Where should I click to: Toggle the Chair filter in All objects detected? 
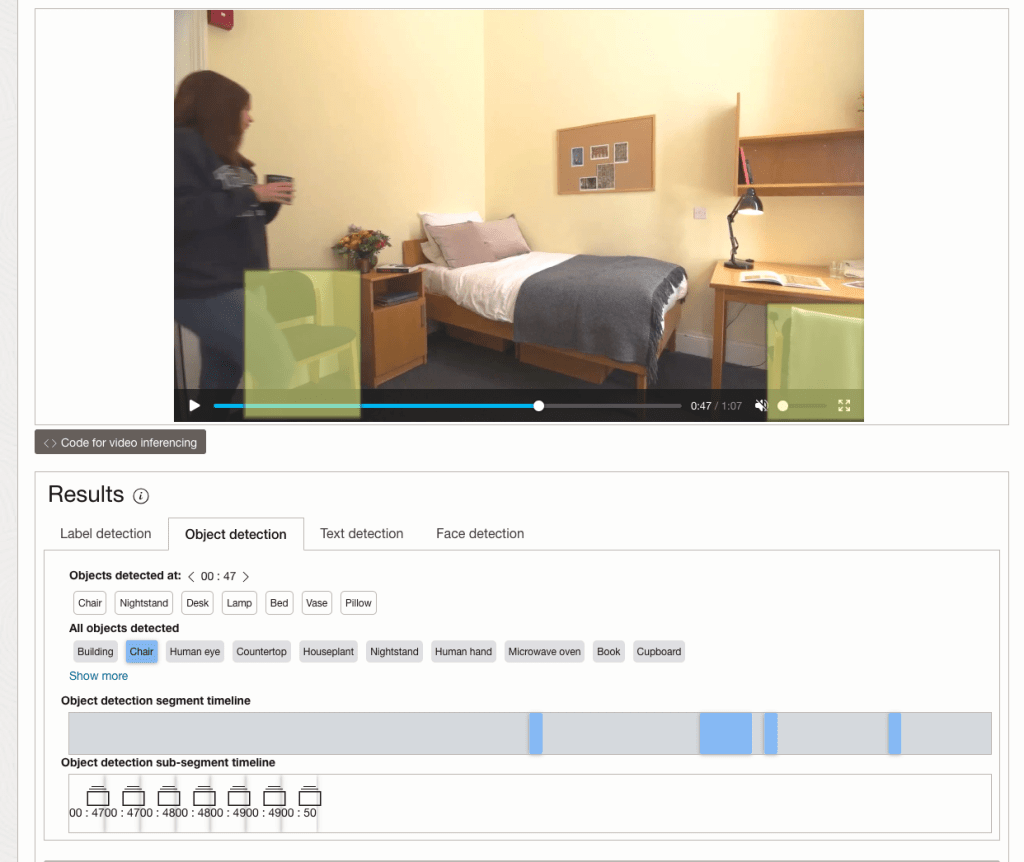[x=142, y=652]
